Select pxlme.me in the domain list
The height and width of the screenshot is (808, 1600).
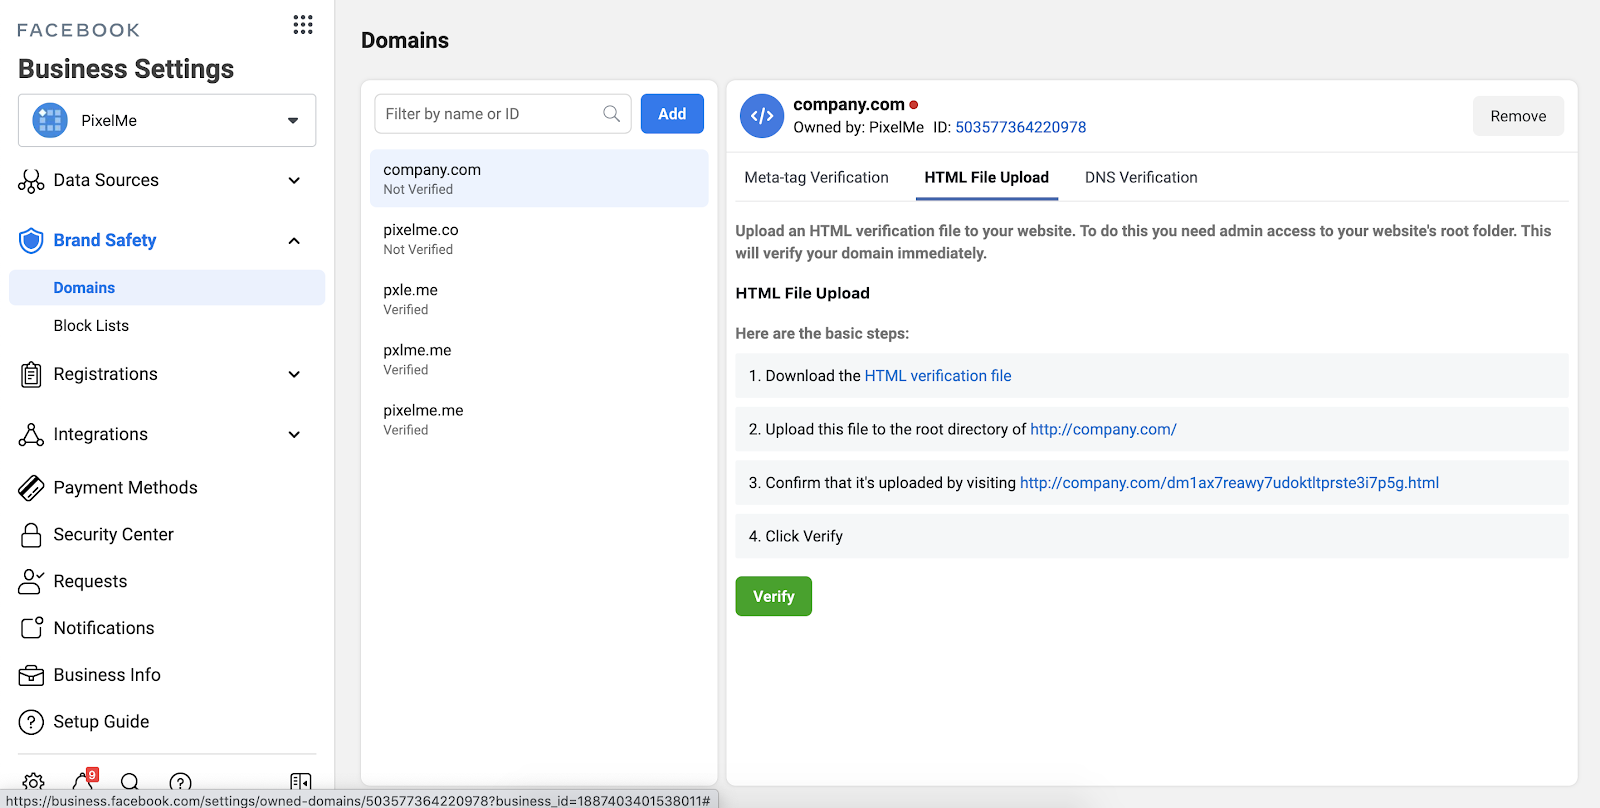click(x=539, y=359)
